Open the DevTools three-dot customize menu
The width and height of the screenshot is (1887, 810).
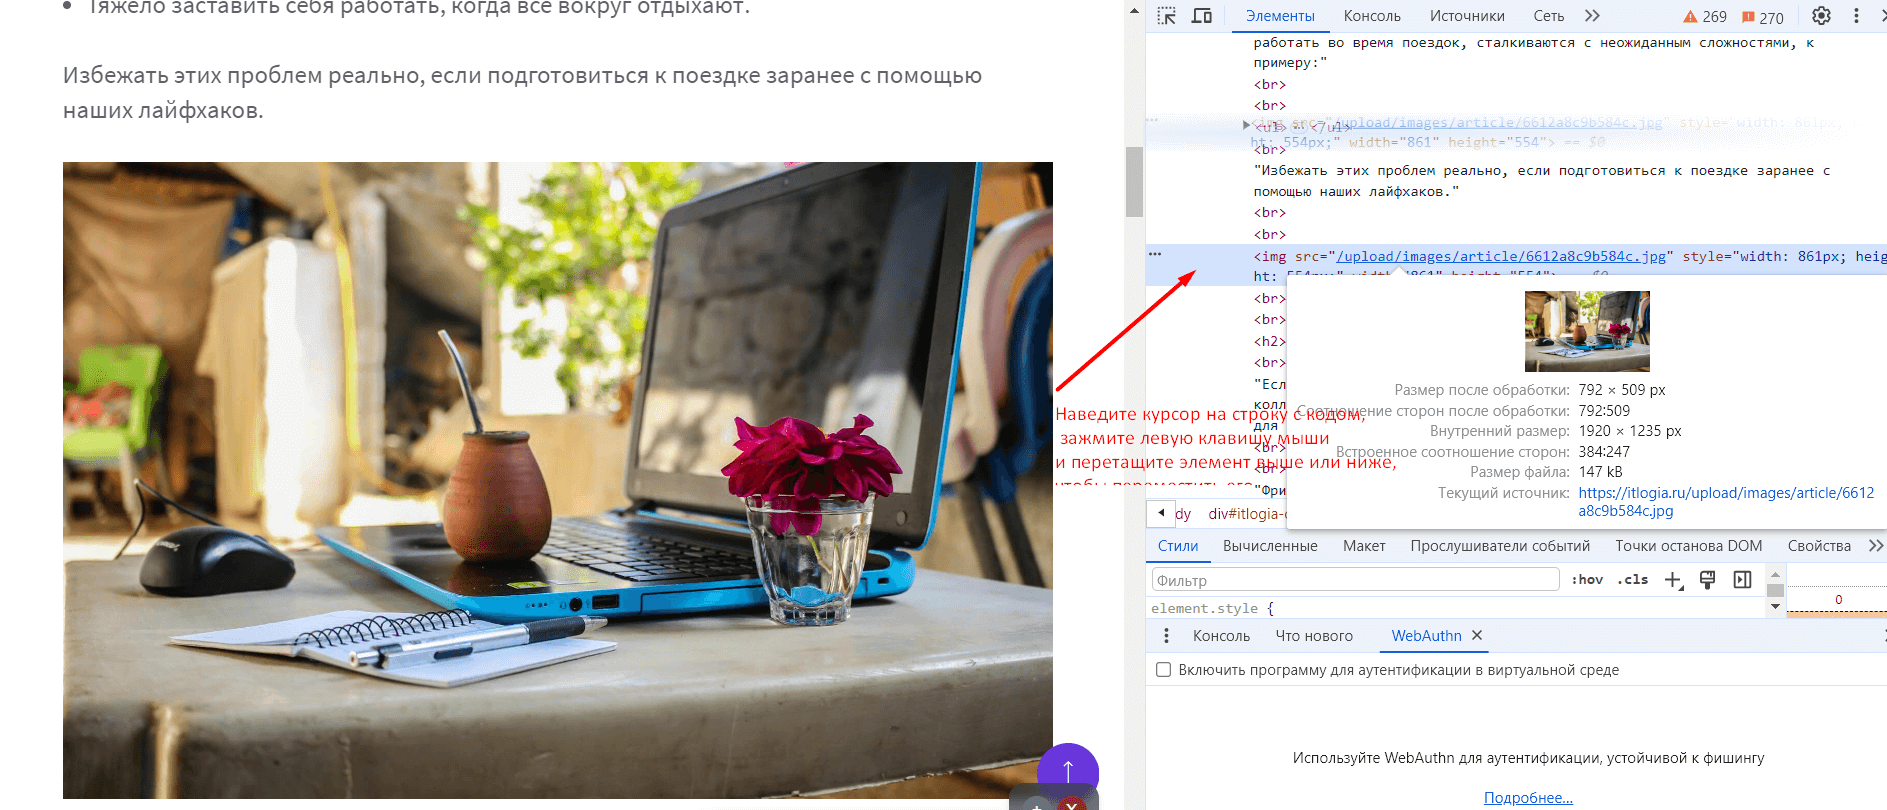[x=1856, y=16]
